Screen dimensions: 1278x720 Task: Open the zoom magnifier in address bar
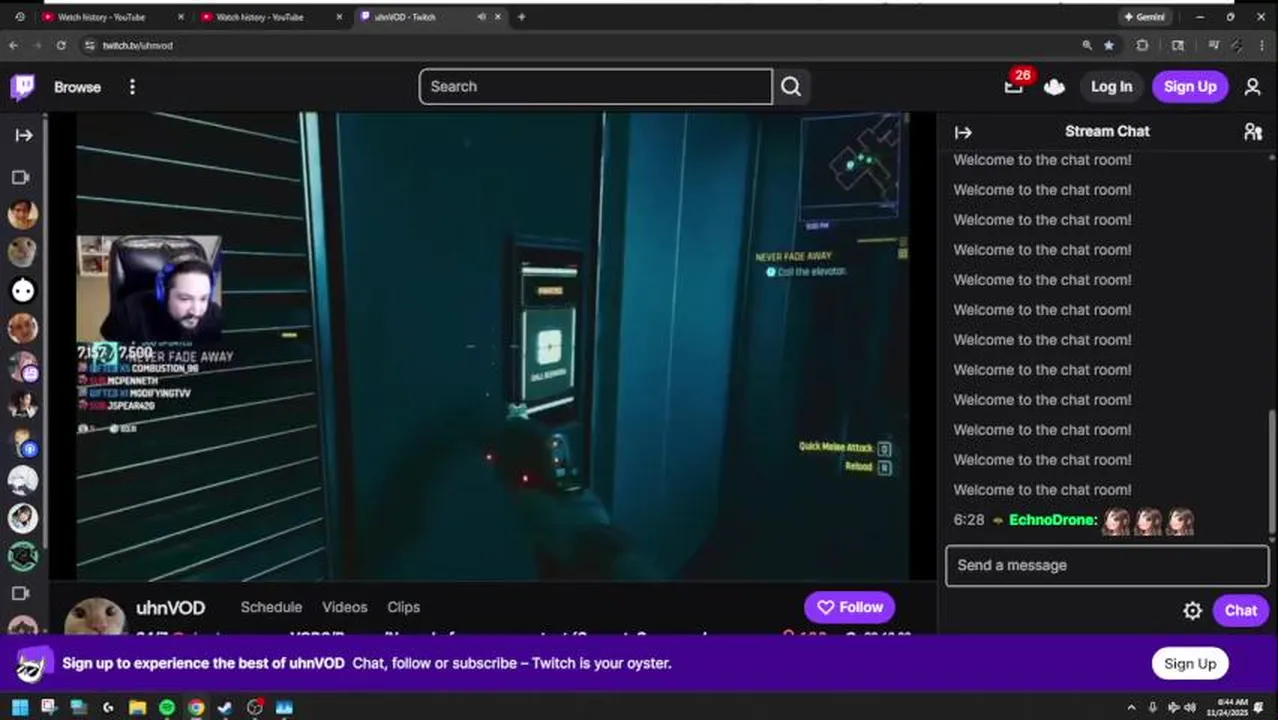point(1087,45)
